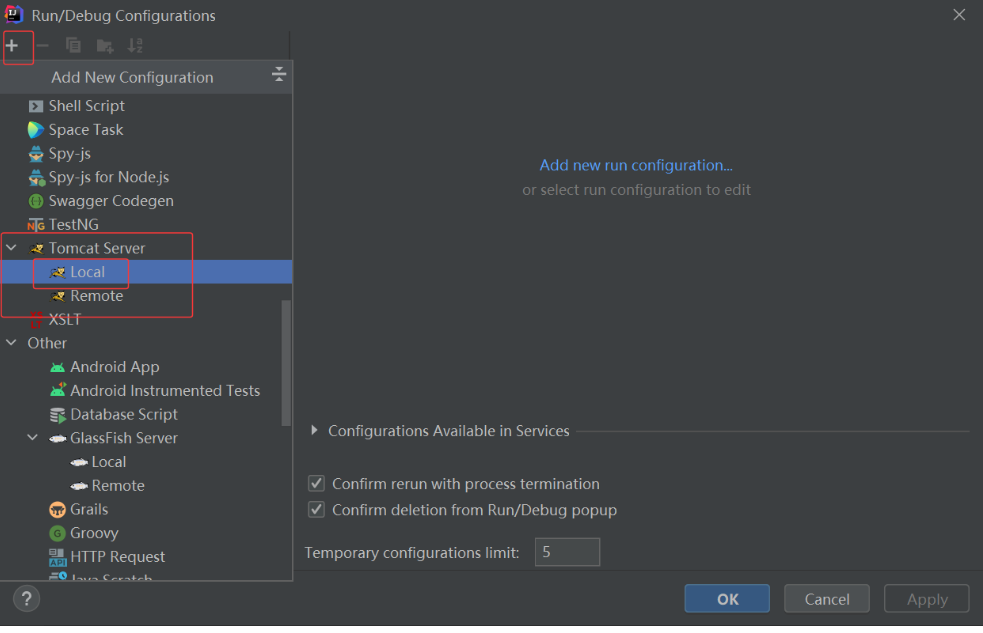Toggle Confirm rerun with process termination
This screenshot has height=633, width=983.
(x=317, y=484)
